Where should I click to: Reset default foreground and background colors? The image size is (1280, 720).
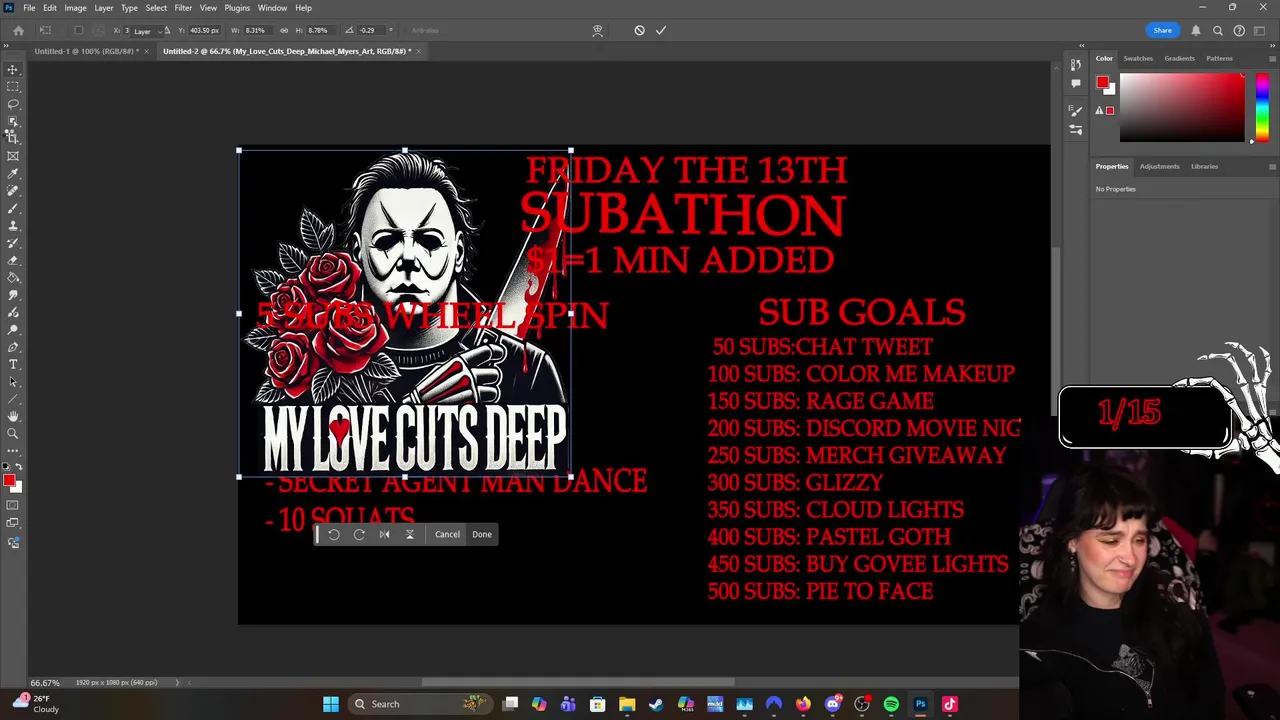pos(6,467)
